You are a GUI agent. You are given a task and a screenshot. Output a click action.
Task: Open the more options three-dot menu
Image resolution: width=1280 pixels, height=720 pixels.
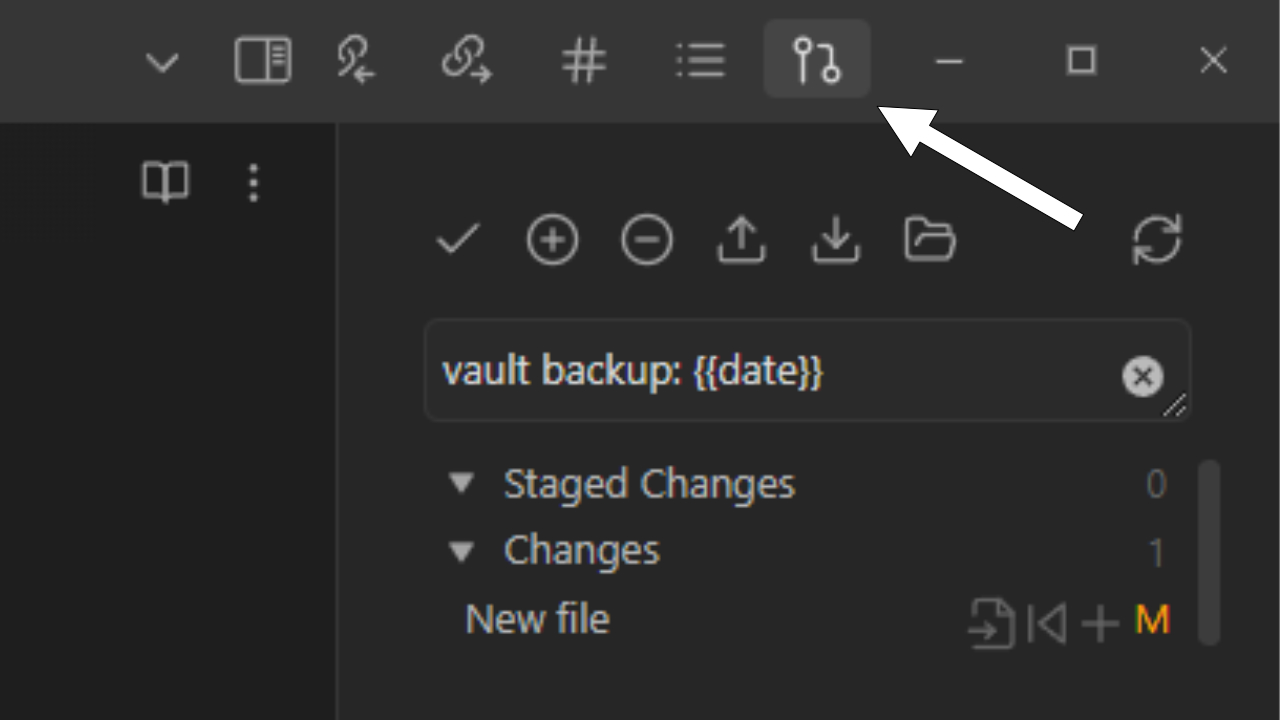tap(253, 182)
